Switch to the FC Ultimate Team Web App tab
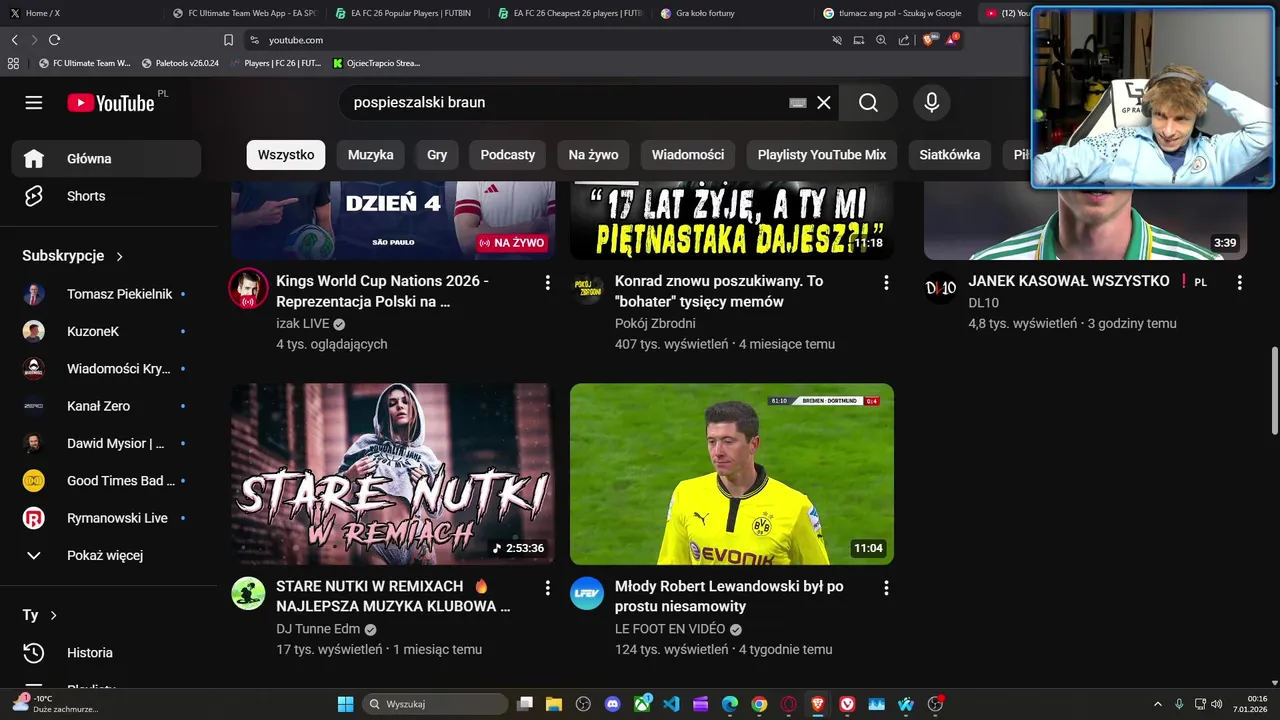Viewport: 1280px width, 720px height. [243, 13]
